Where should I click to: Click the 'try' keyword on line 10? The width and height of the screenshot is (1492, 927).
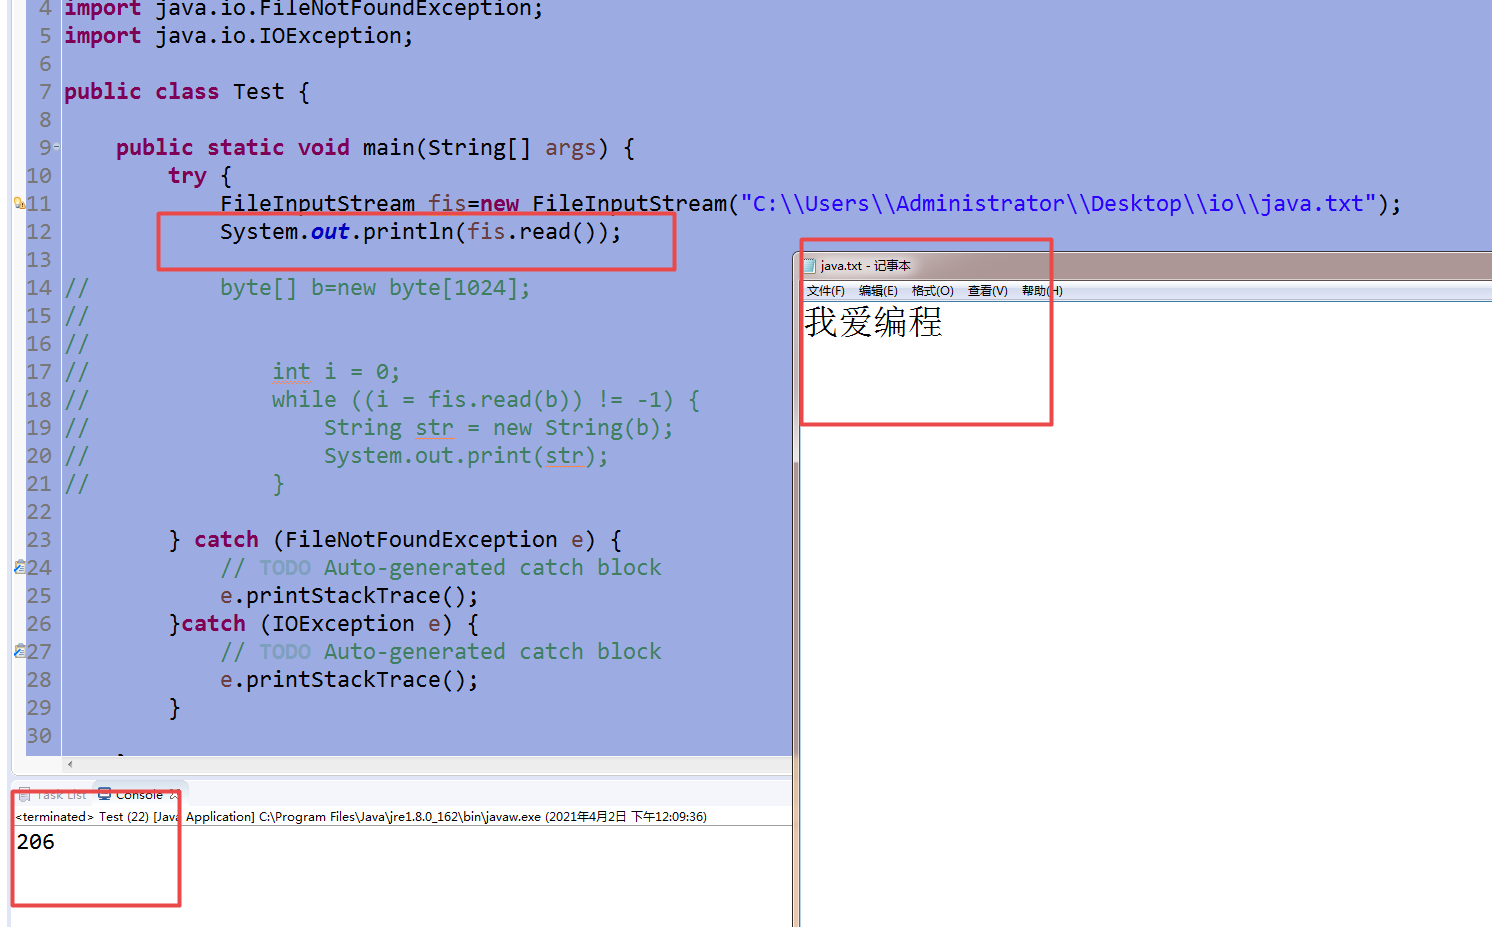[x=187, y=176]
